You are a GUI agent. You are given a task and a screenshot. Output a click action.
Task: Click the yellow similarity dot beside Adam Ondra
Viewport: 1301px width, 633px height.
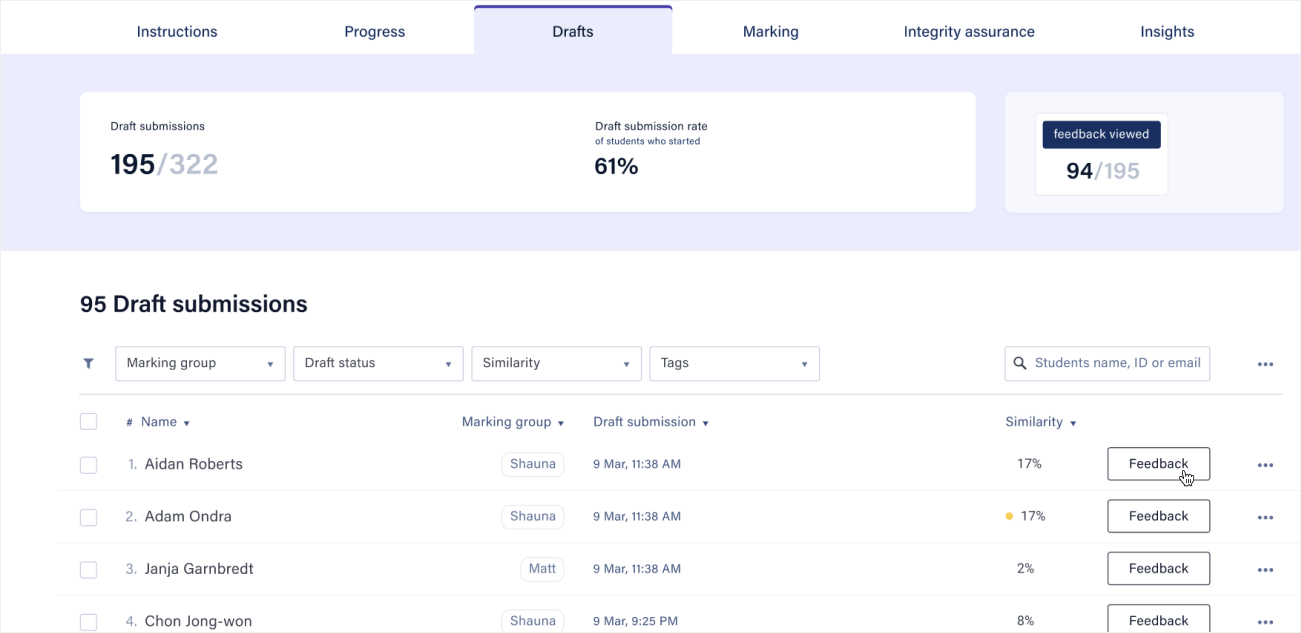pyautogui.click(x=1009, y=516)
